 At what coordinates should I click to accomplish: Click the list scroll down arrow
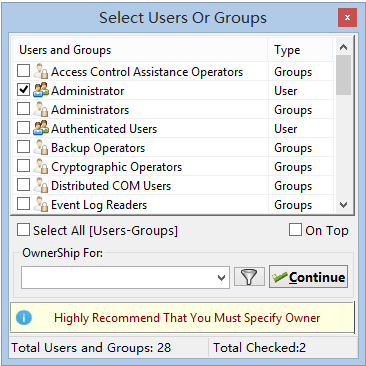pos(343,204)
